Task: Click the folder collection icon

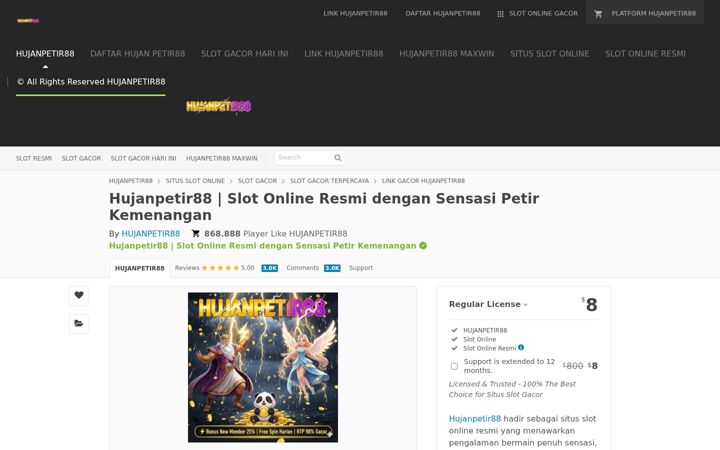Action: coord(79,323)
